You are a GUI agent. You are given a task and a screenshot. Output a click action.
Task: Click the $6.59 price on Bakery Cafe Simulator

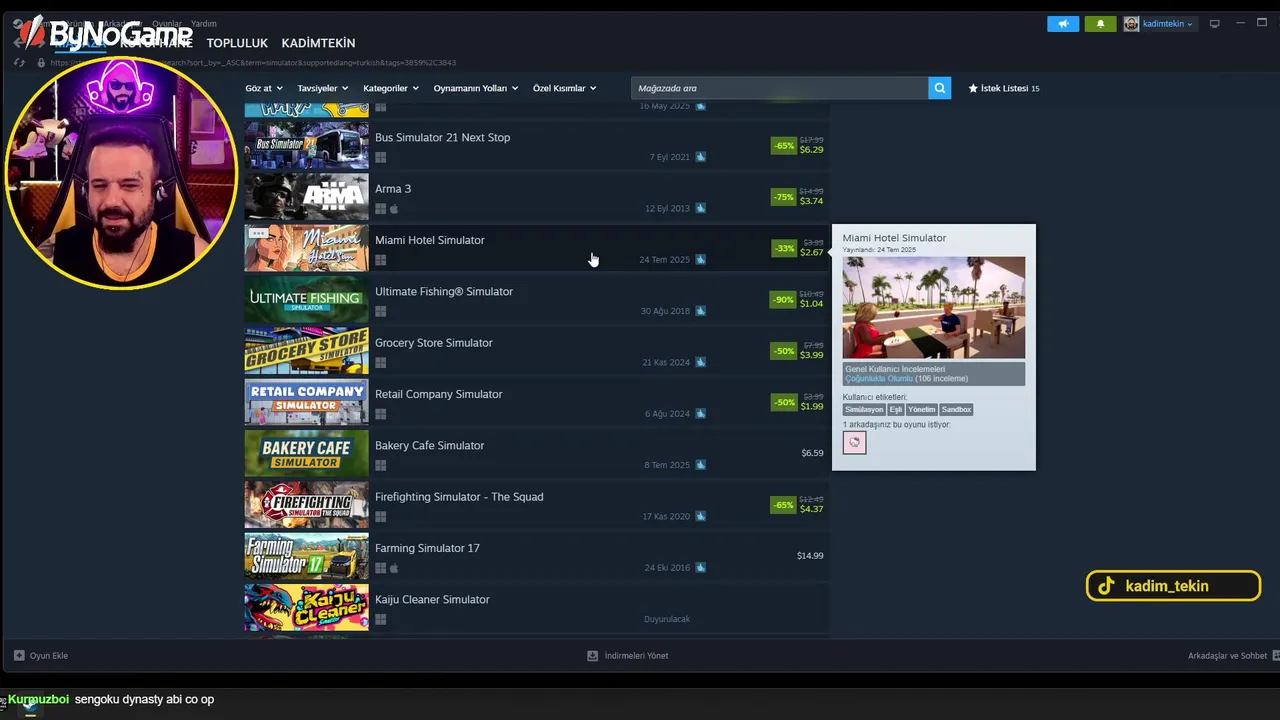pos(812,453)
